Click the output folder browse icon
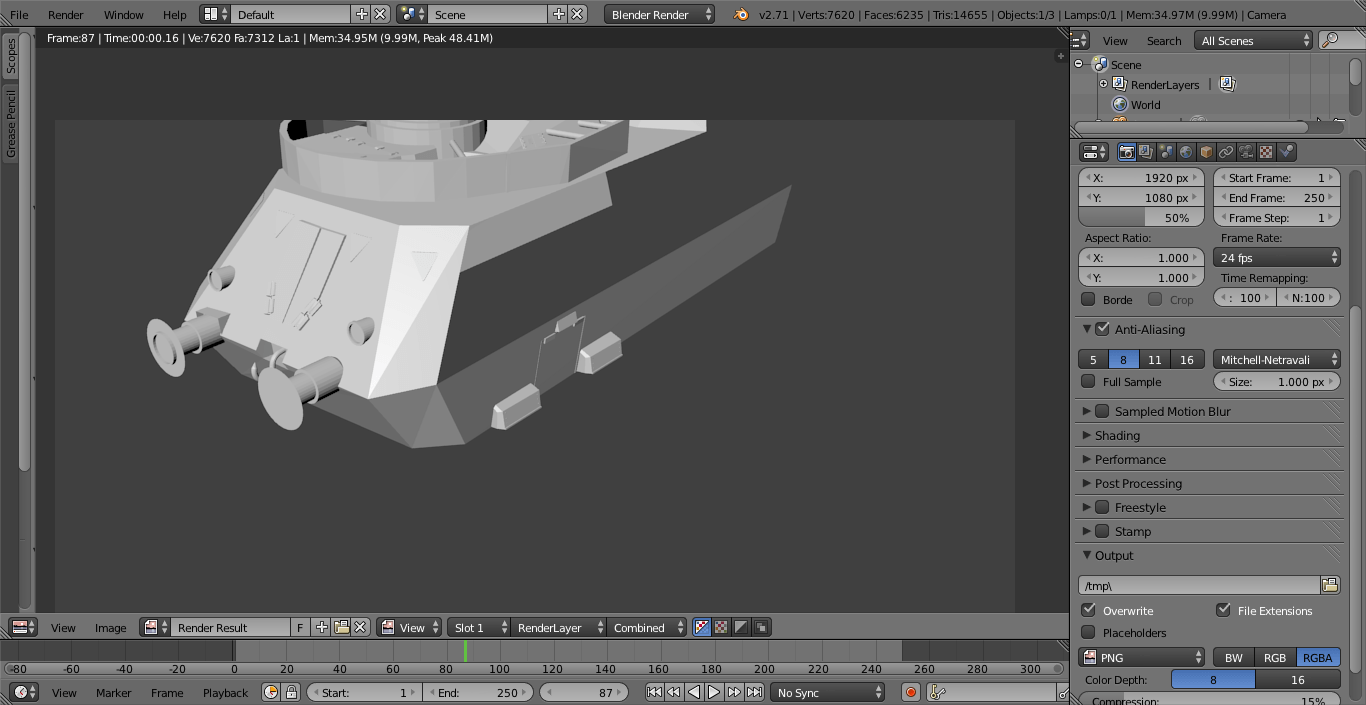1366x705 pixels. pyautogui.click(x=1330, y=585)
